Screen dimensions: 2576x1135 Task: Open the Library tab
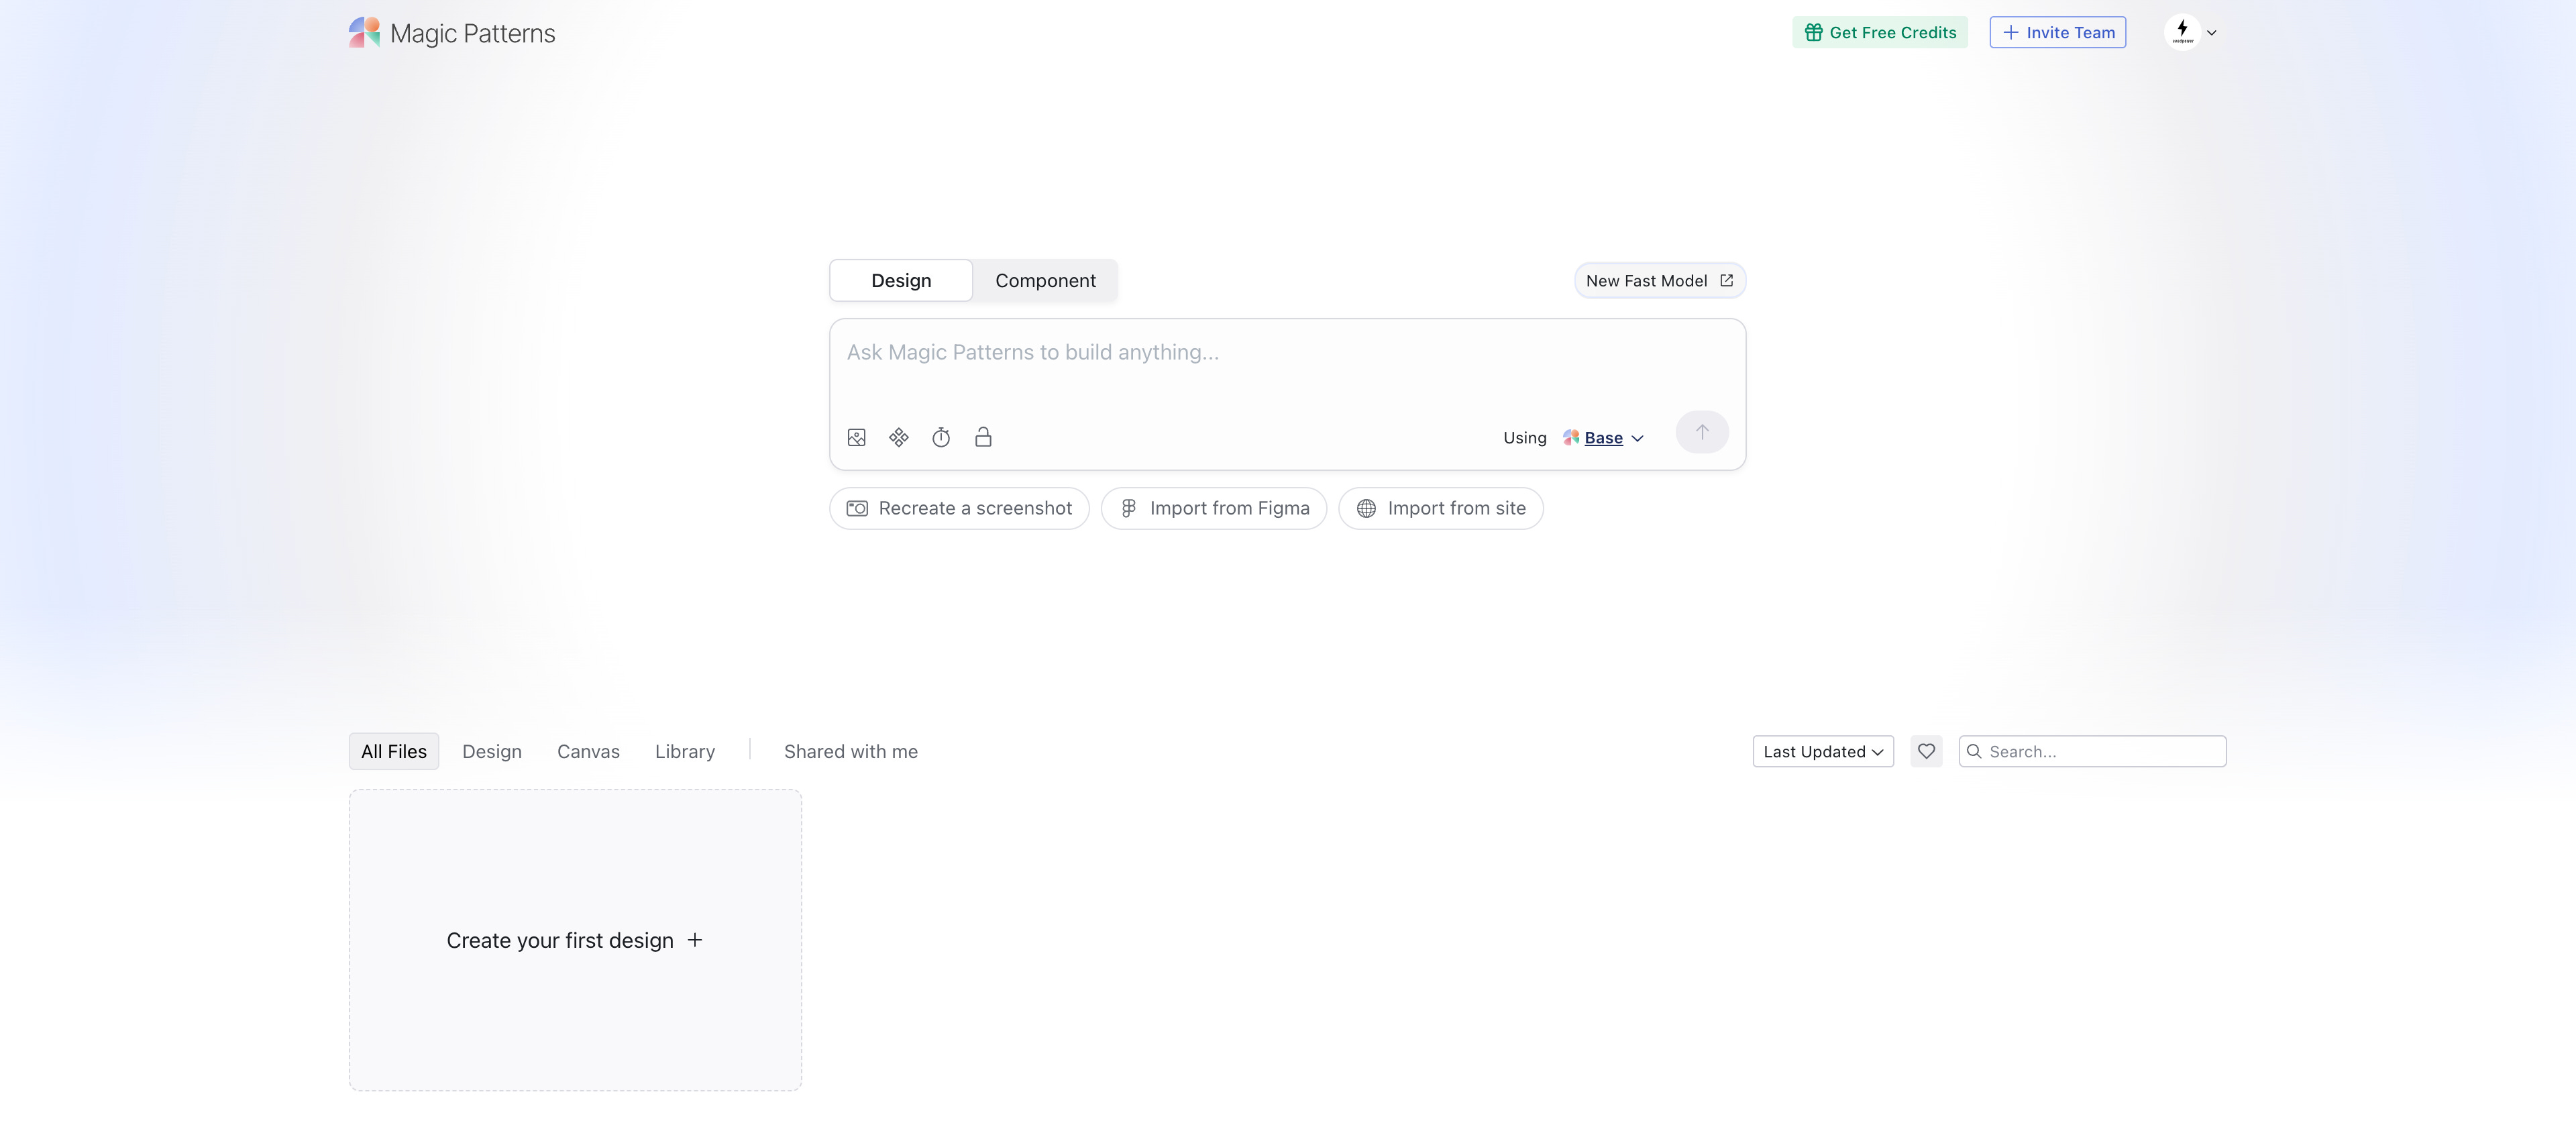click(684, 751)
